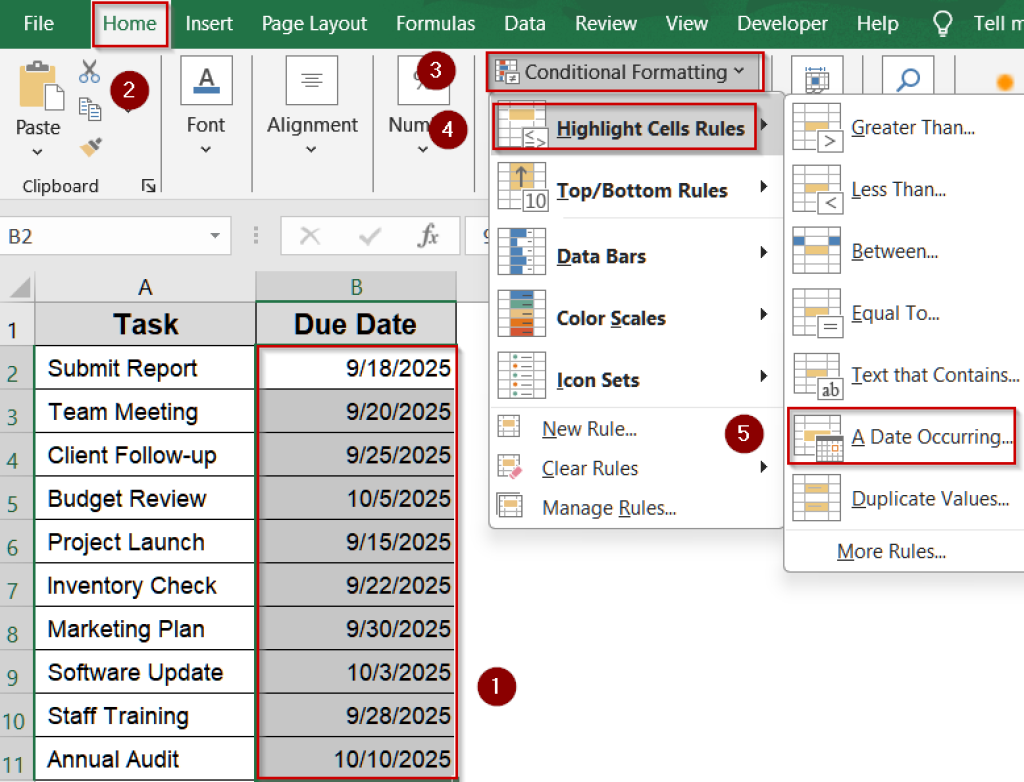Expand the Name Box dropdown arrow
The width and height of the screenshot is (1024, 782).
[214, 236]
